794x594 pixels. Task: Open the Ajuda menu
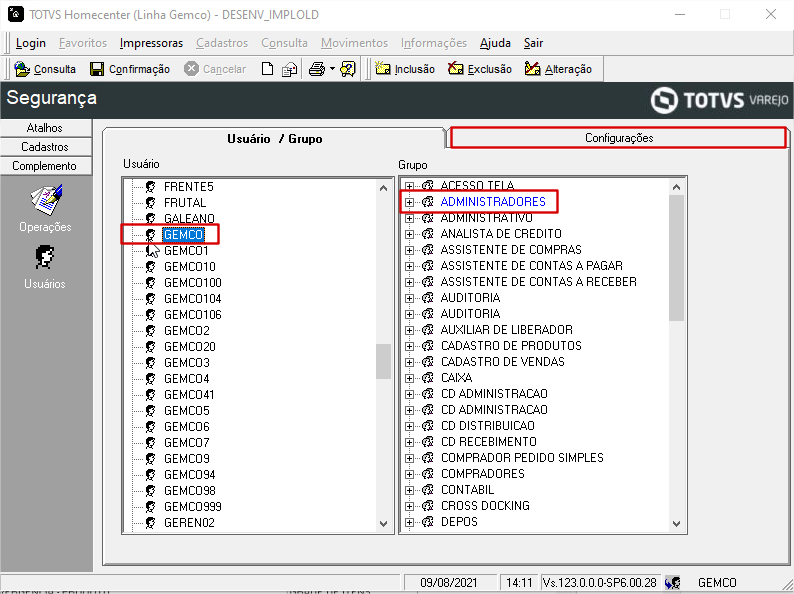(x=495, y=43)
